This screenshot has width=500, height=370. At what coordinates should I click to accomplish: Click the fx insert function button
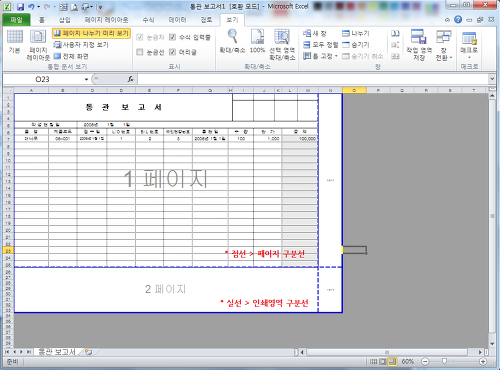point(131,79)
